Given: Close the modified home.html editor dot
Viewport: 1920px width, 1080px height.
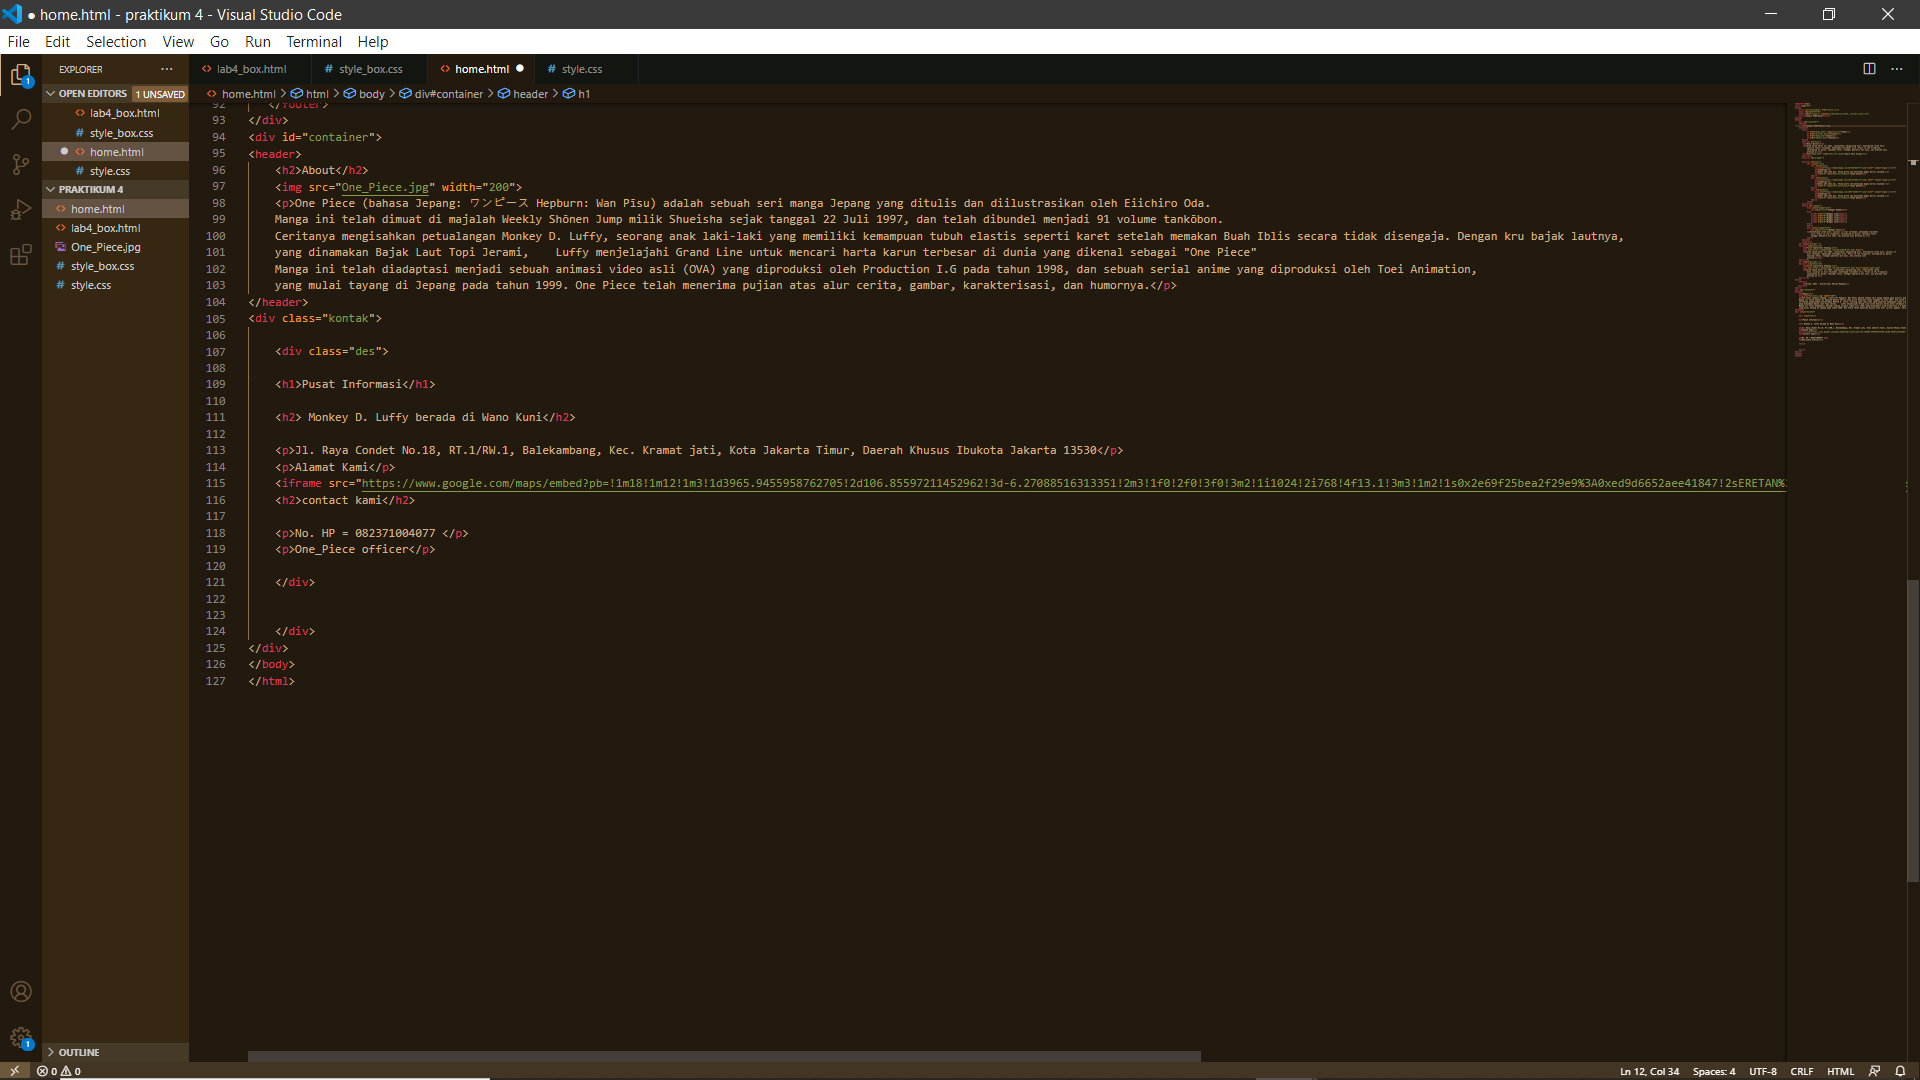Looking at the screenshot, I should (520, 68).
